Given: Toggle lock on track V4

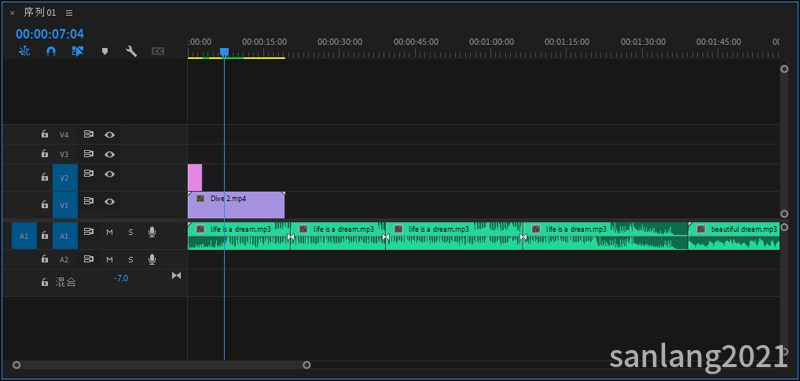Looking at the screenshot, I should tap(45, 134).
